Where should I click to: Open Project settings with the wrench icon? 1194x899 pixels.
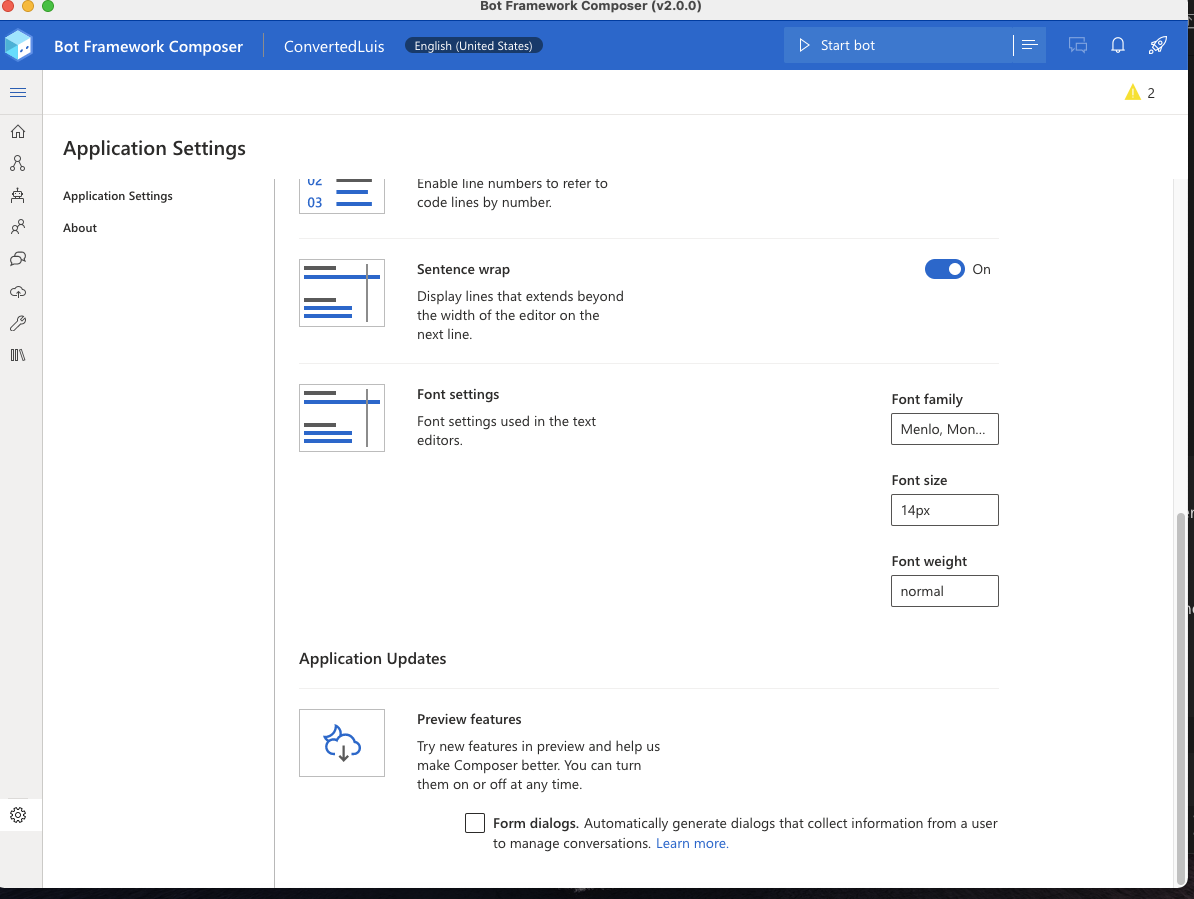[18, 323]
